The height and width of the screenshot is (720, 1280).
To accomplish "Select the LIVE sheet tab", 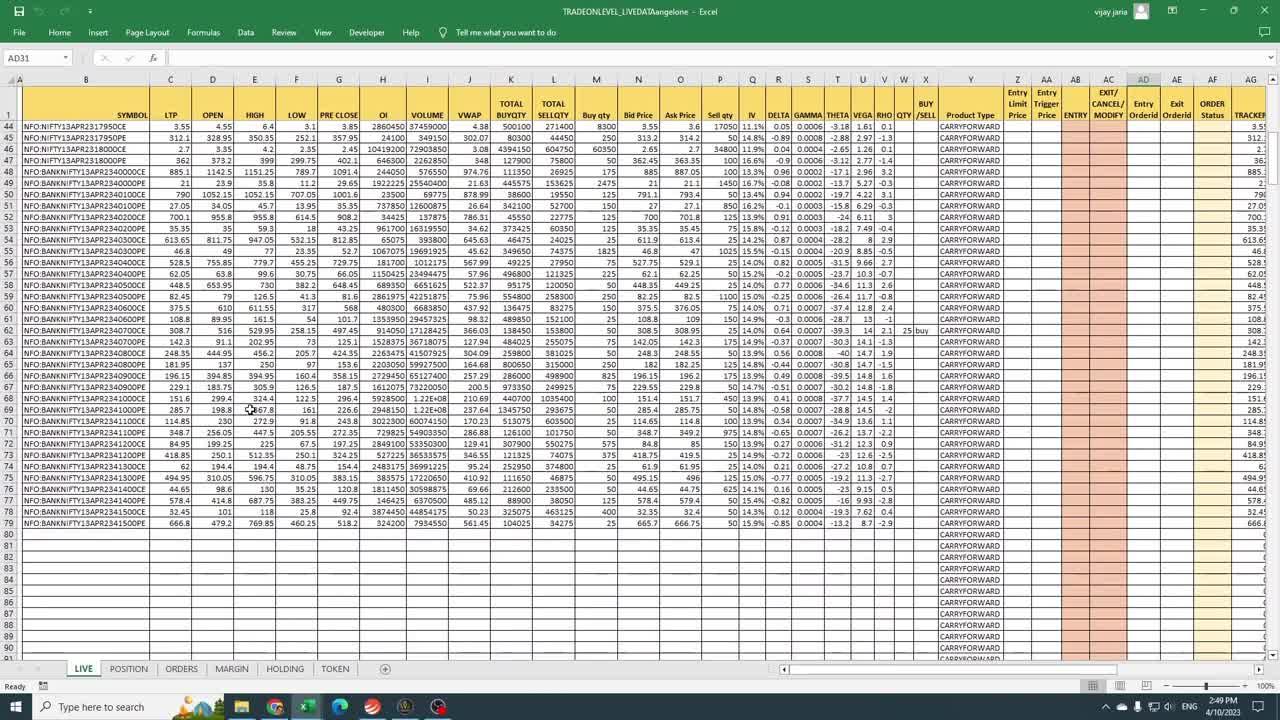I will point(83,669).
